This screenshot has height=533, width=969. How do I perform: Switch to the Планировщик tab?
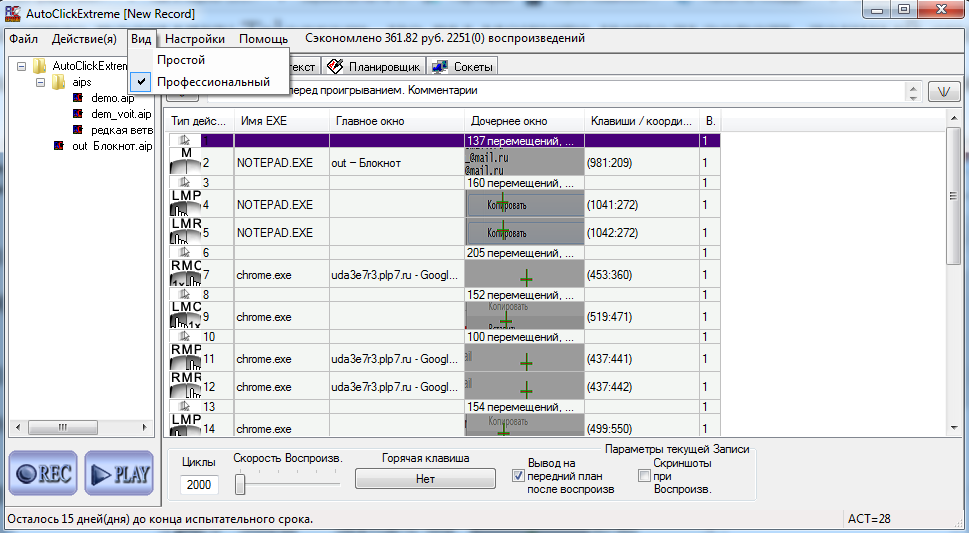pos(374,67)
